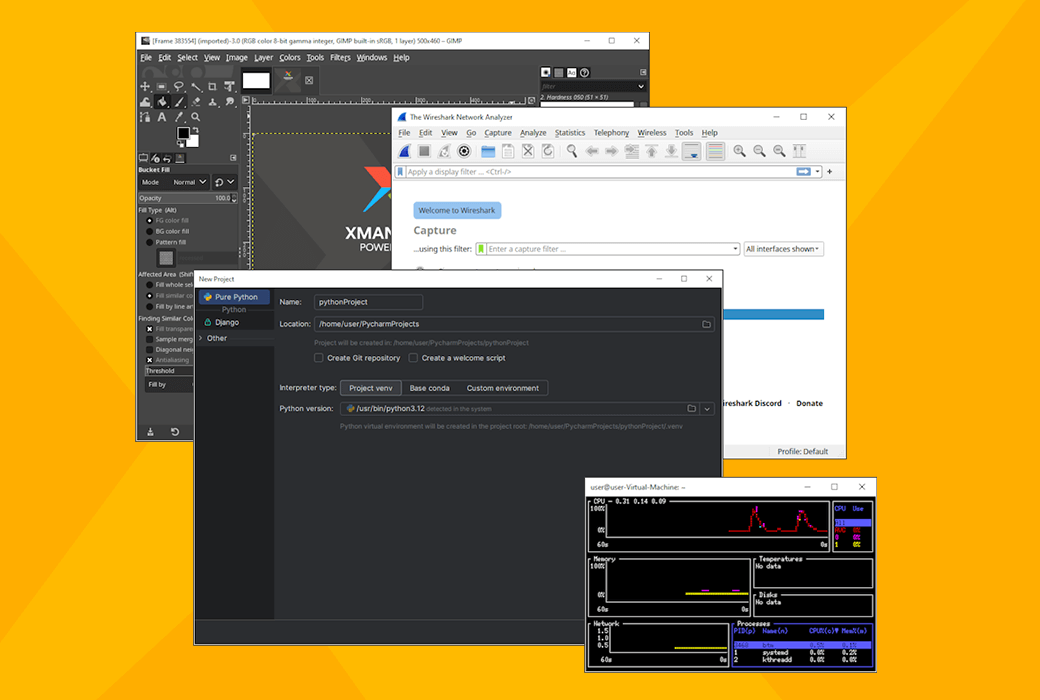Image resolution: width=1040 pixels, height=700 pixels.
Task: Click the project Name input field
Action: (368, 302)
